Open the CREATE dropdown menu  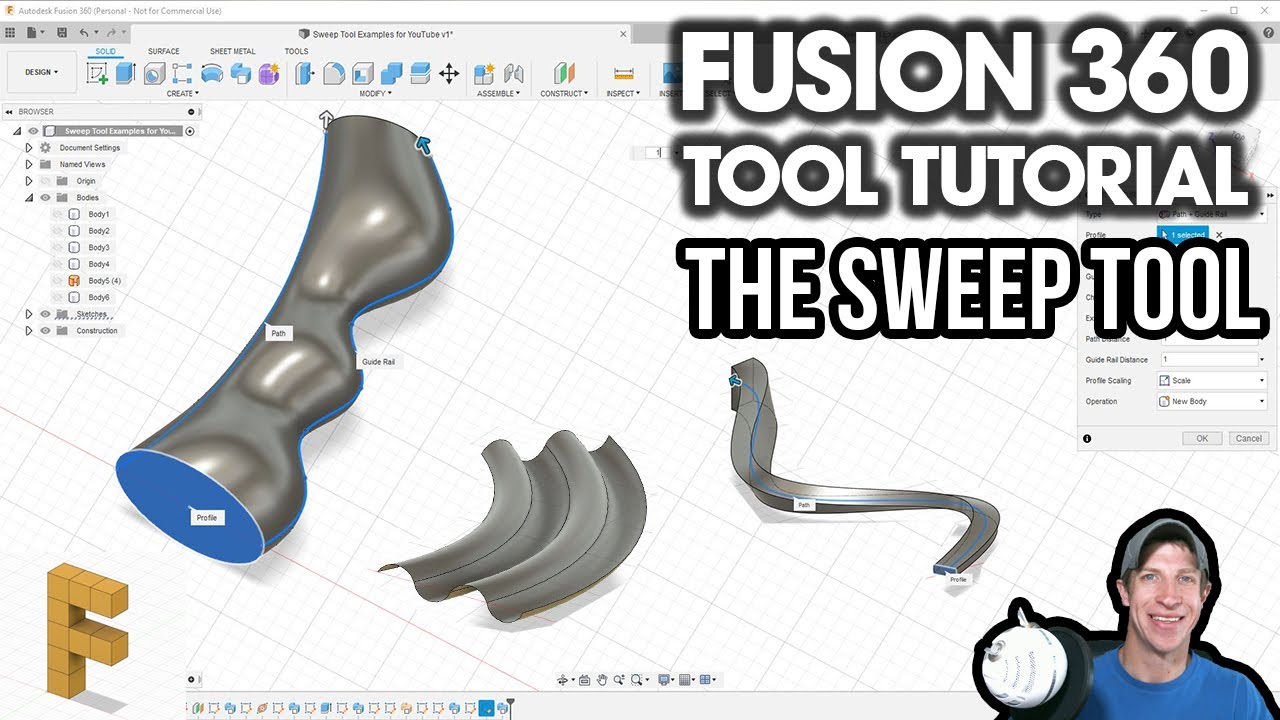click(183, 94)
